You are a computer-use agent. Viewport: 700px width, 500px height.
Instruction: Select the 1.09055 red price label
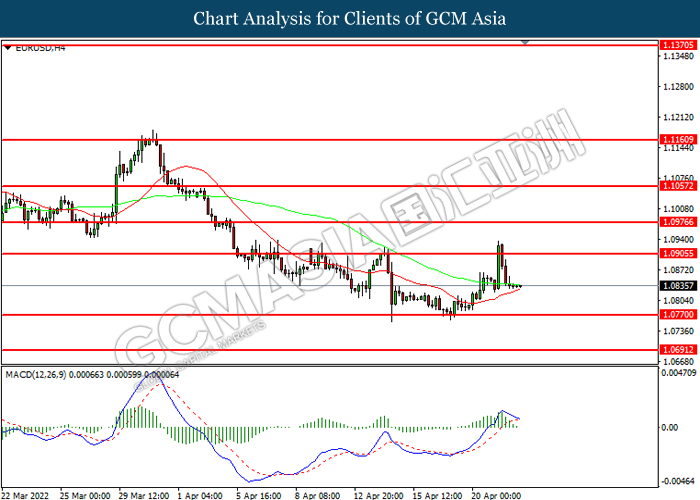[x=678, y=254]
